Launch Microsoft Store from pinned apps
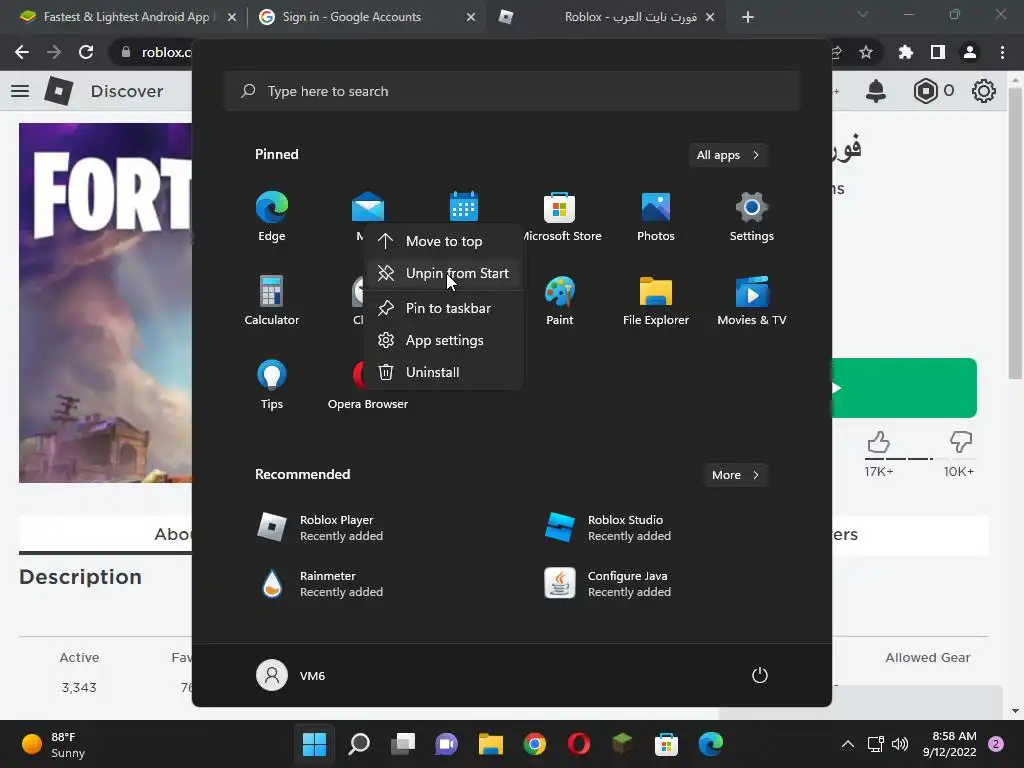Viewport: 1024px width, 768px height. click(560, 217)
